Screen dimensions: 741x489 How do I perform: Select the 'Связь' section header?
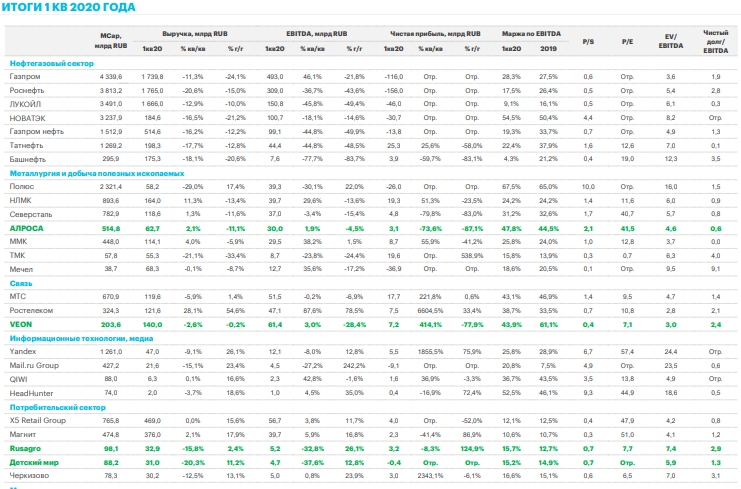[x=20, y=284]
